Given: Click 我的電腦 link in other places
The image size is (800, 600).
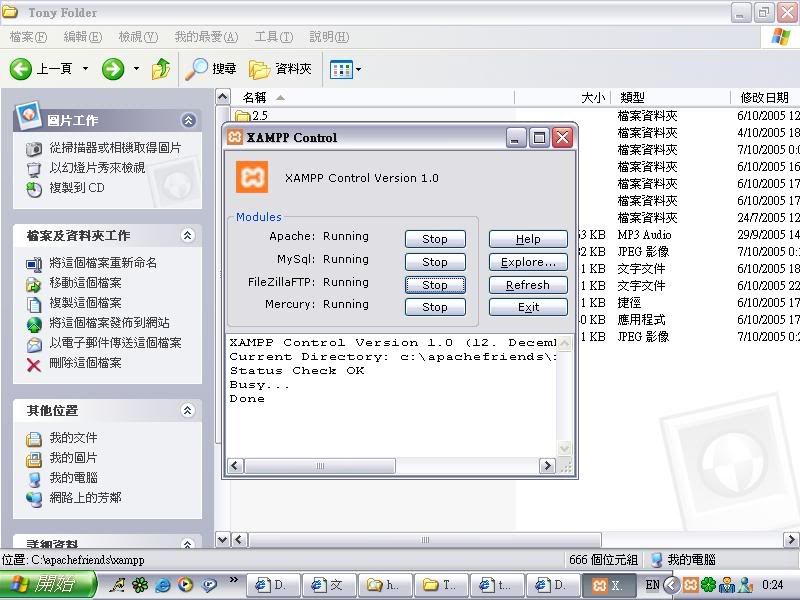Looking at the screenshot, I should coord(74,478).
